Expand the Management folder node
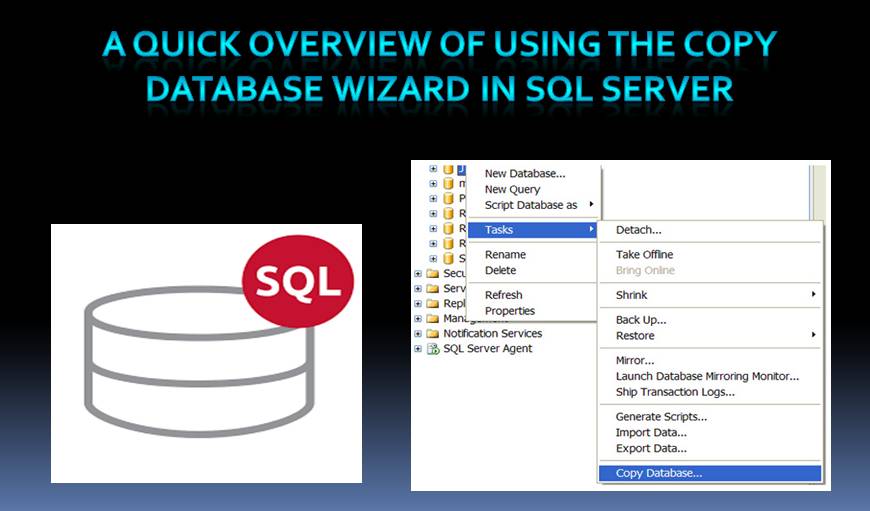 tap(418, 319)
